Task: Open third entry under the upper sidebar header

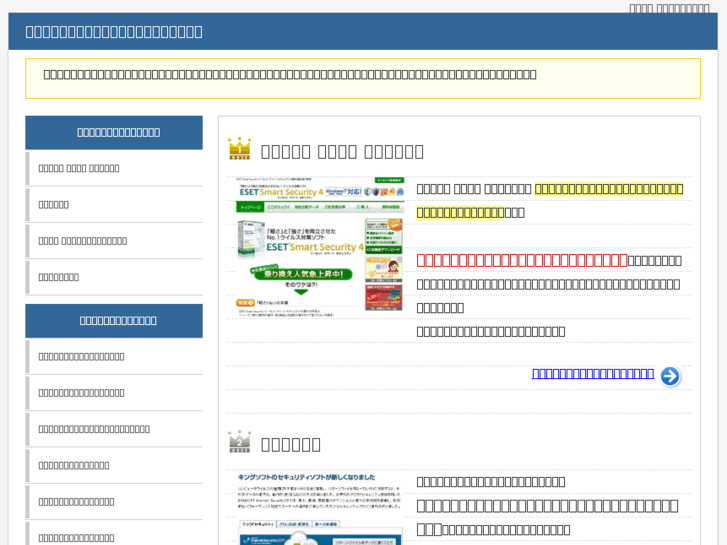Action: [114, 241]
